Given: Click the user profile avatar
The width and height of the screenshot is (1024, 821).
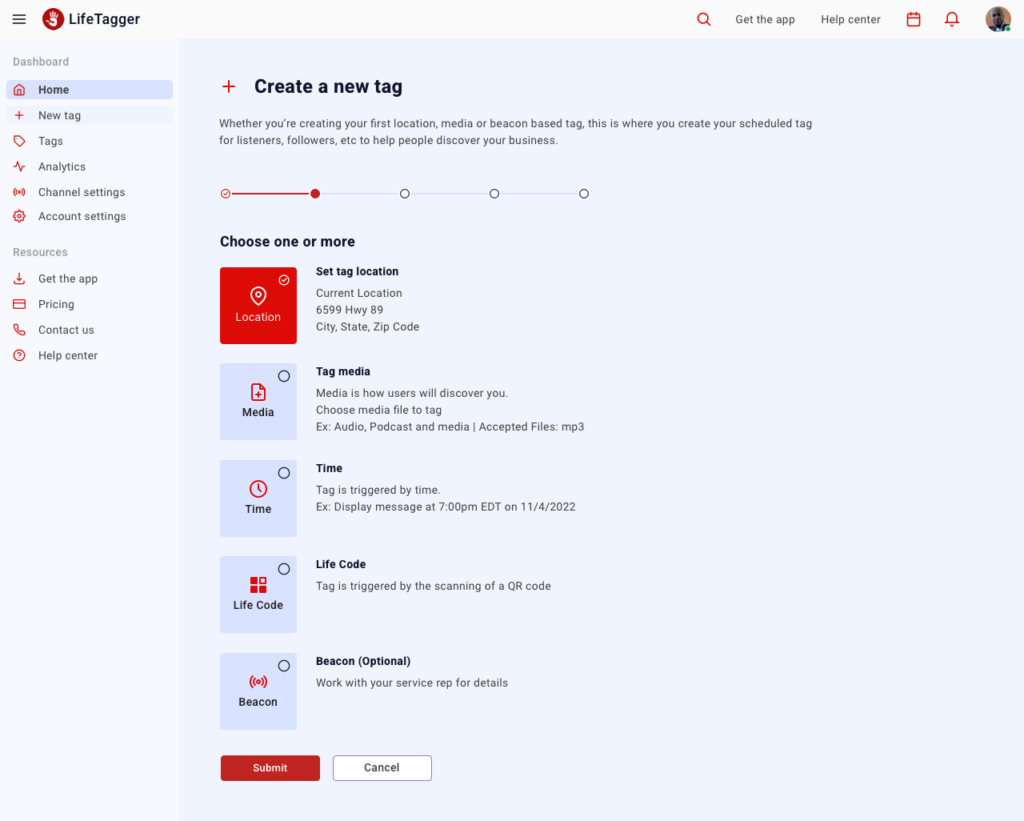Looking at the screenshot, I should click(x=998, y=19).
